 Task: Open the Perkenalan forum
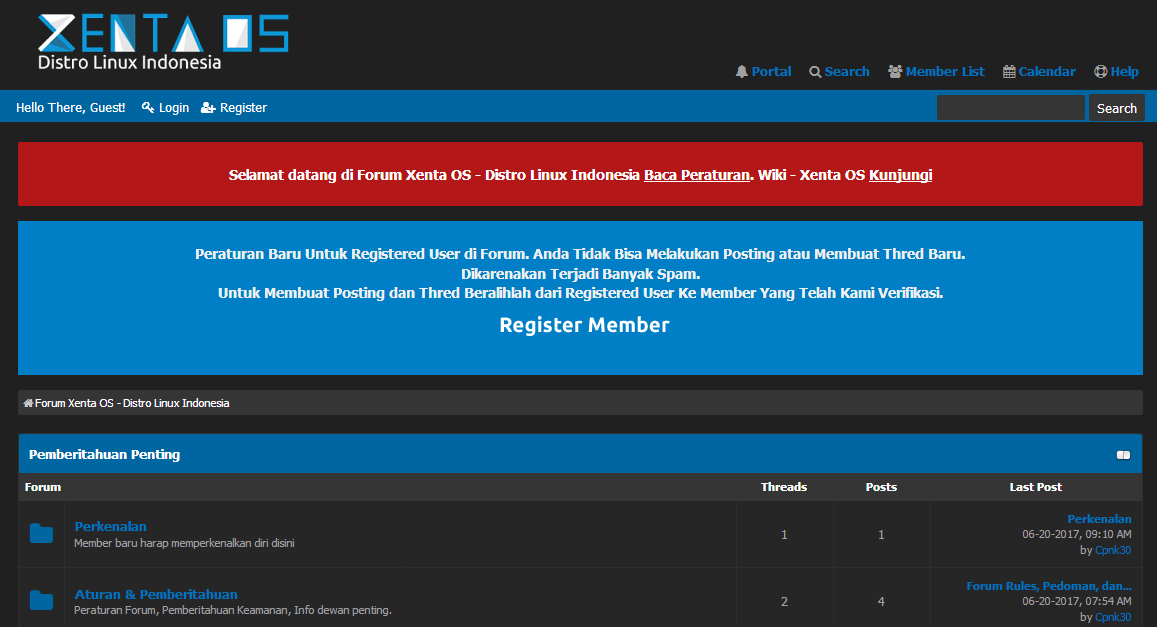111,526
